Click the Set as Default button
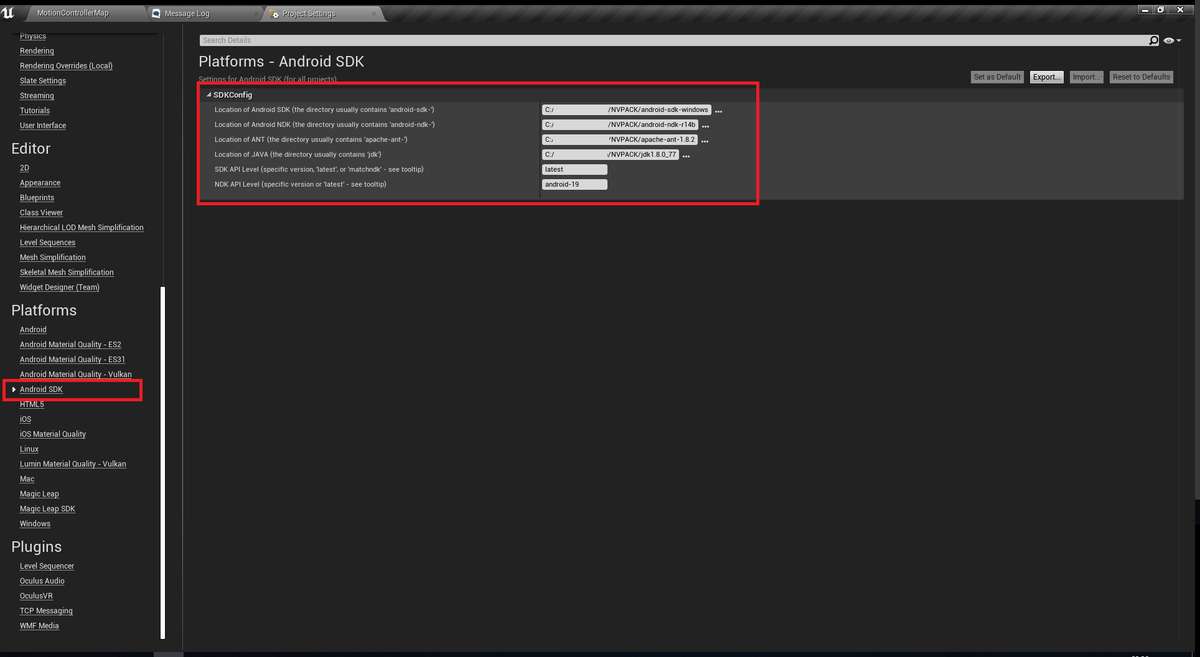The height and width of the screenshot is (657, 1200). (x=998, y=77)
